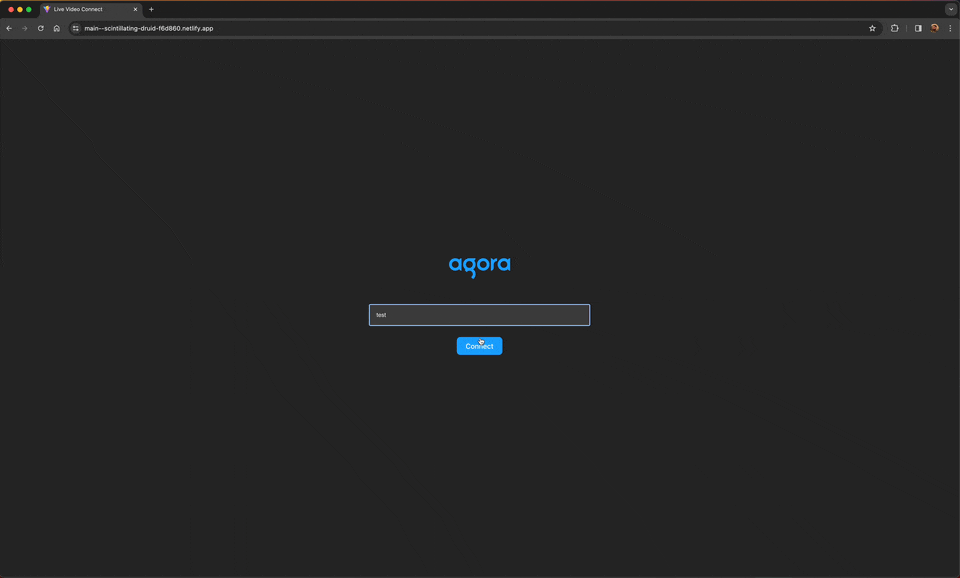This screenshot has height=578, width=960.
Task: Close the Live Video Connect tab
Action: (135, 9)
